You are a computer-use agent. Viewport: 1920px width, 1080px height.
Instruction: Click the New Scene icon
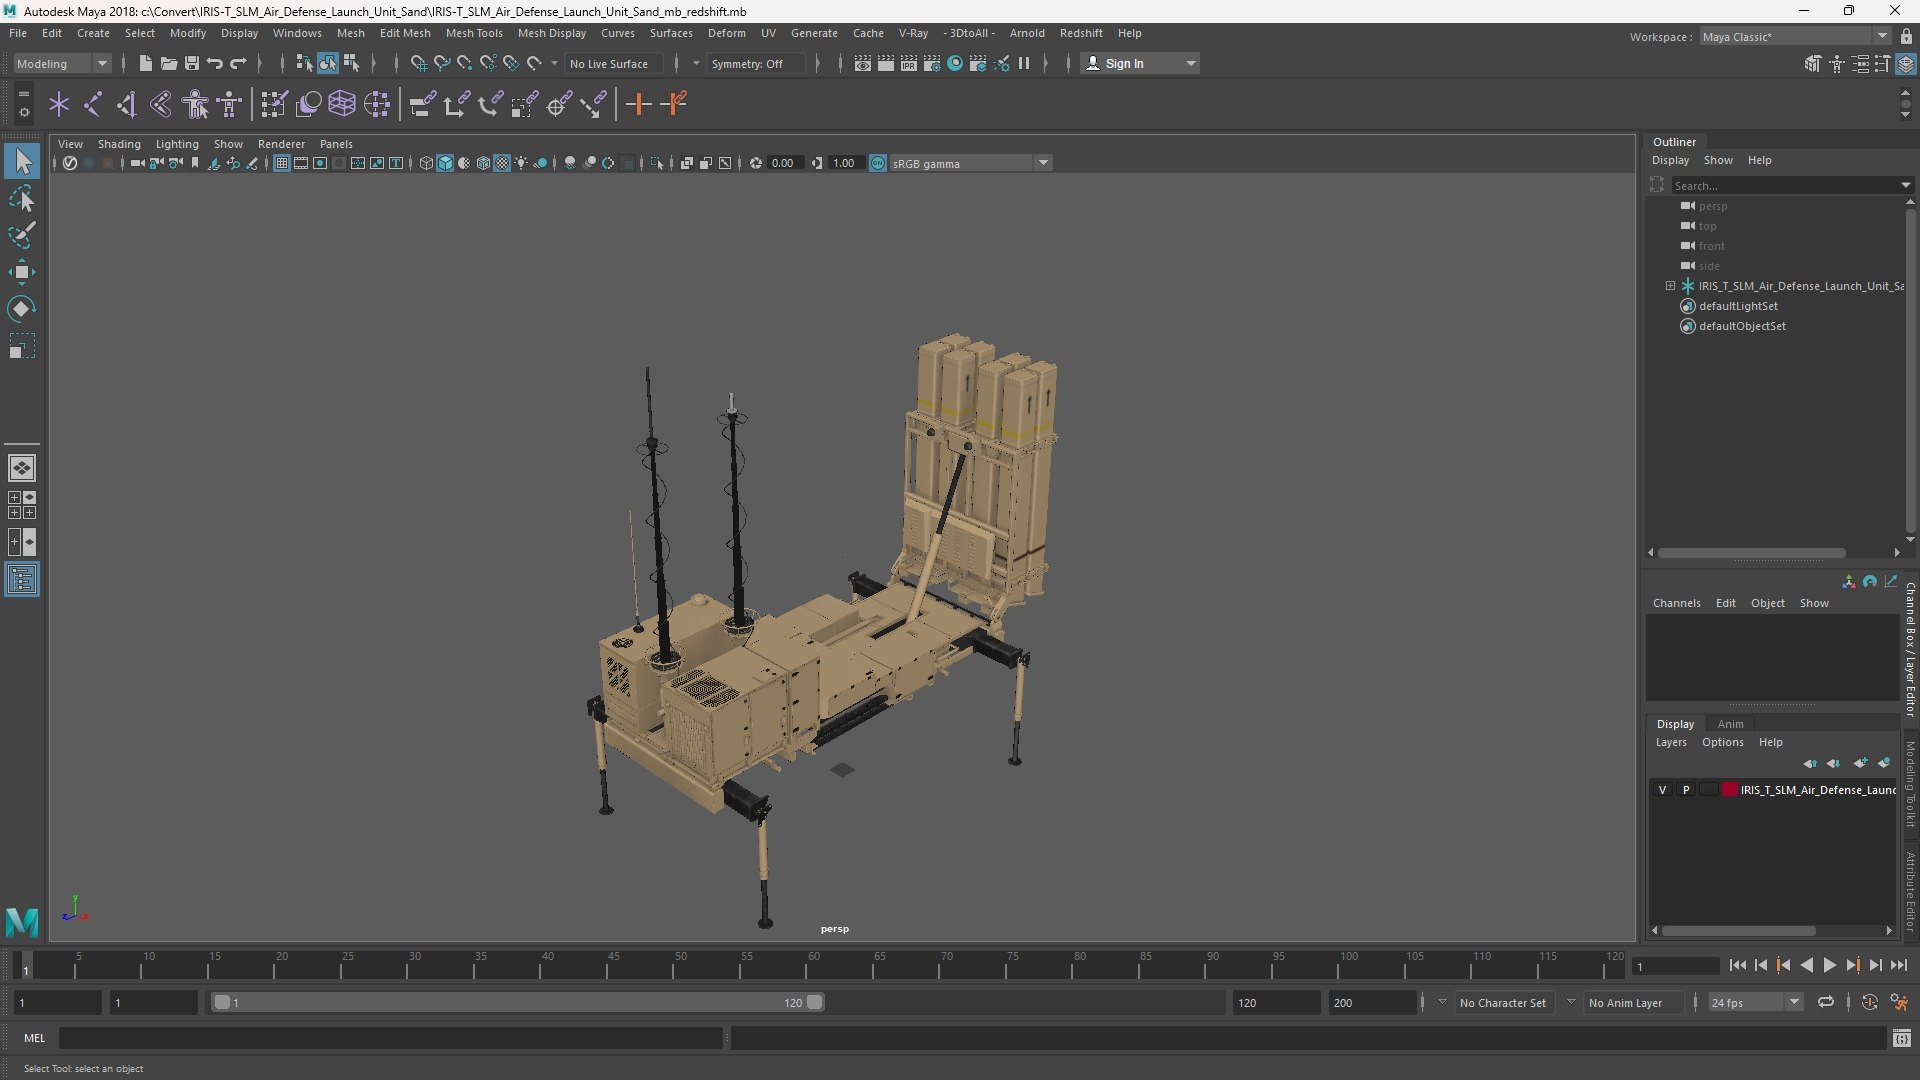tap(146, 63)
